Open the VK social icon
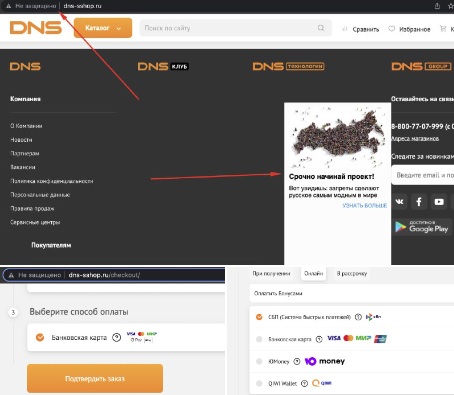454x395 pixels. click(x=399, y=202)
